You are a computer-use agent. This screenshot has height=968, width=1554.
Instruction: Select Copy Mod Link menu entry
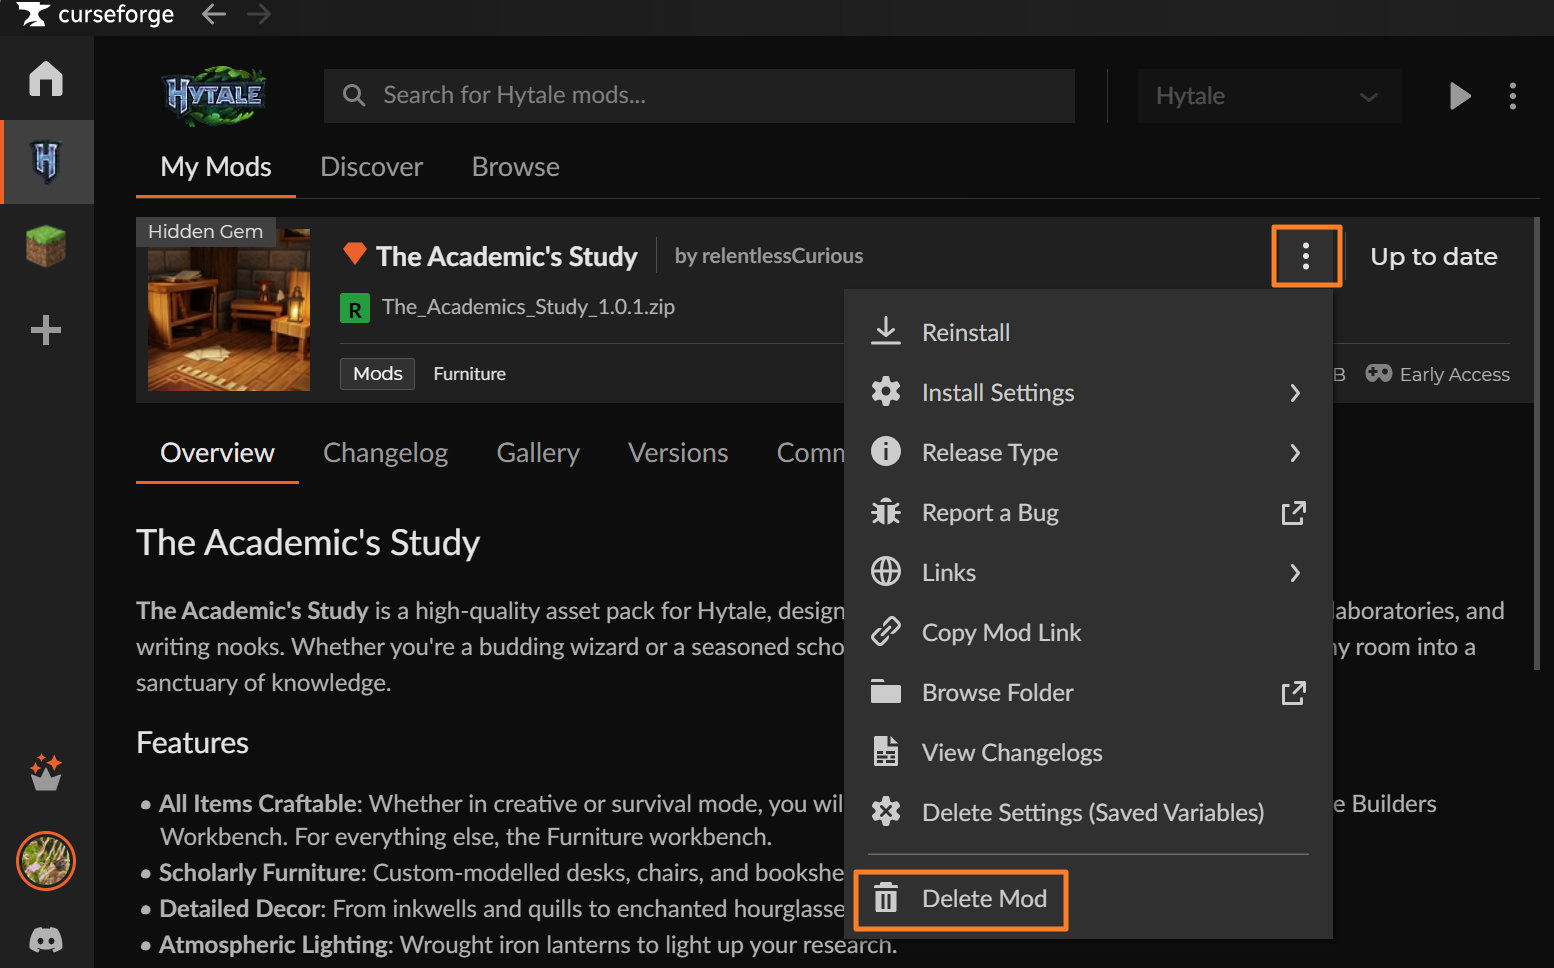coord(1088,632)
